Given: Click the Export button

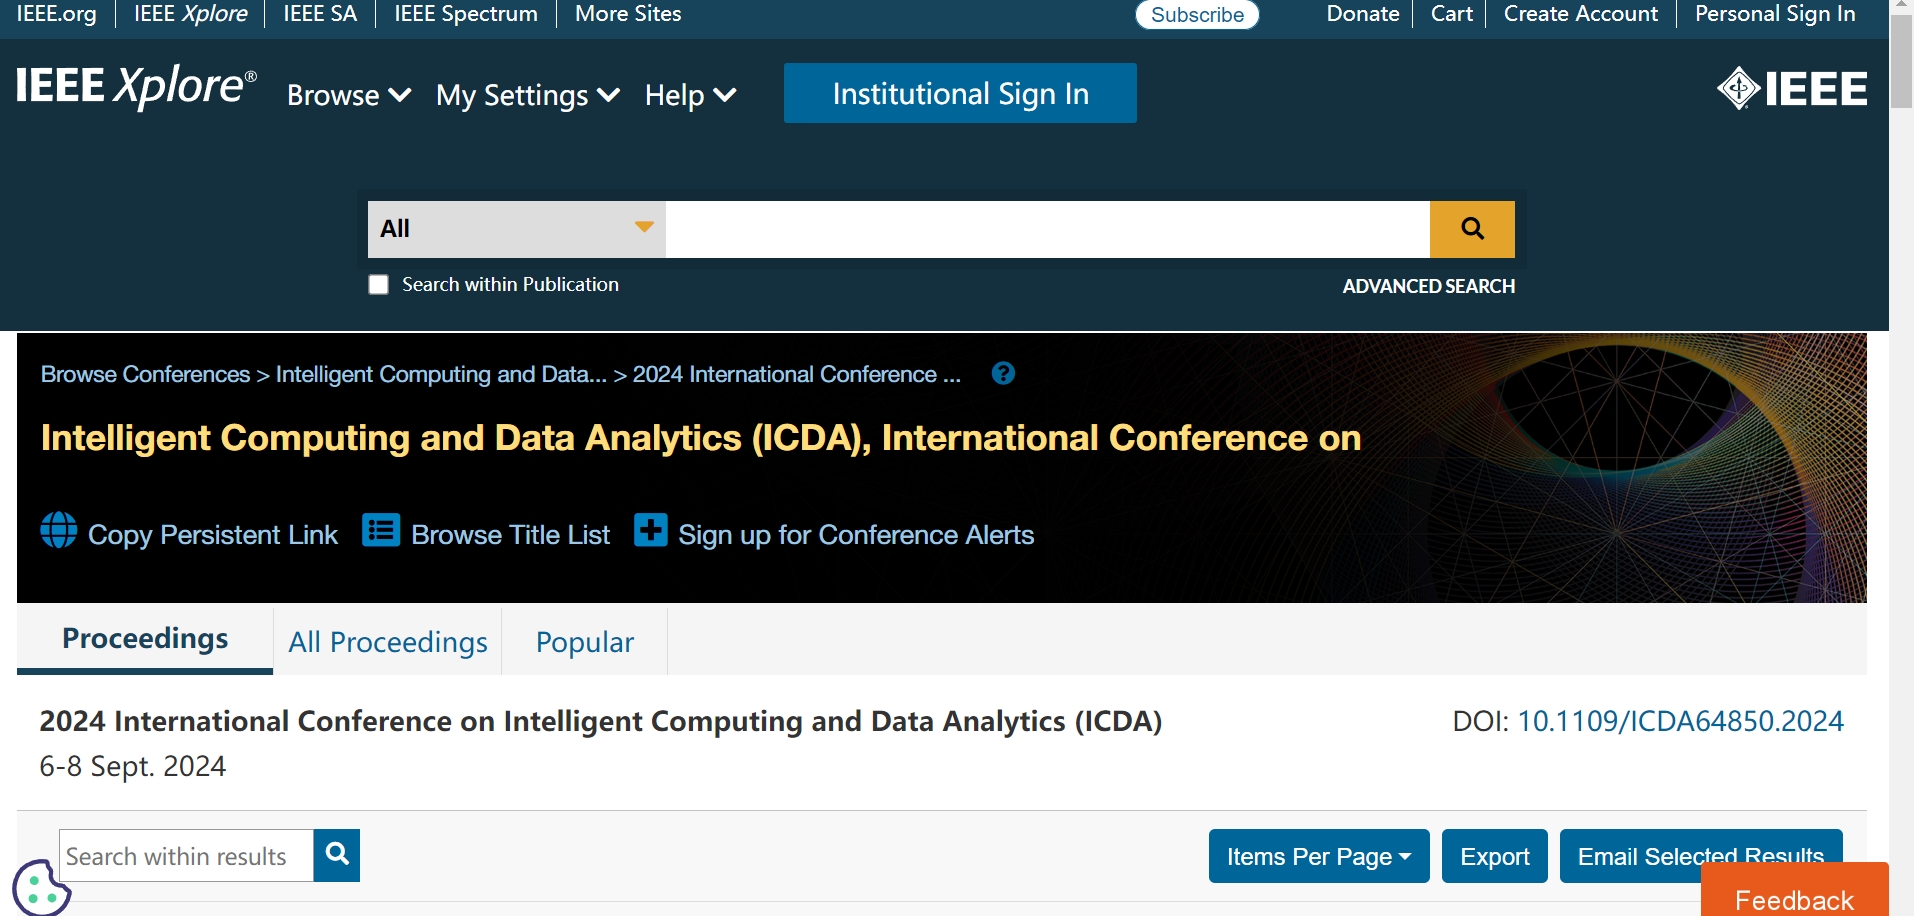Looking at the screenshot, I should (x=1495, y=856).
